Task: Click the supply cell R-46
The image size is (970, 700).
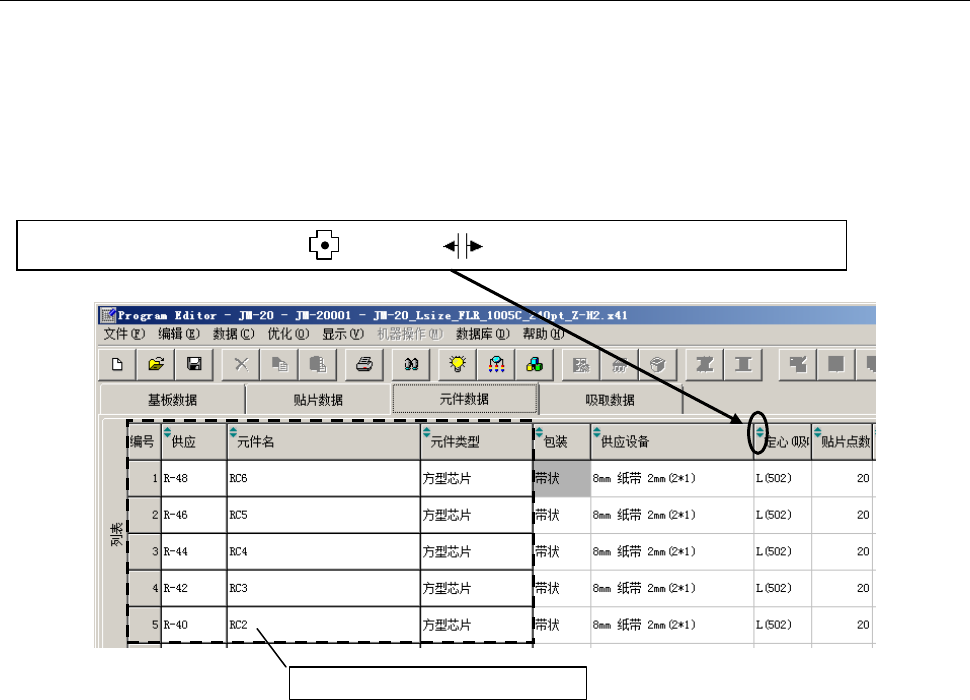Action: click(194, 514)
